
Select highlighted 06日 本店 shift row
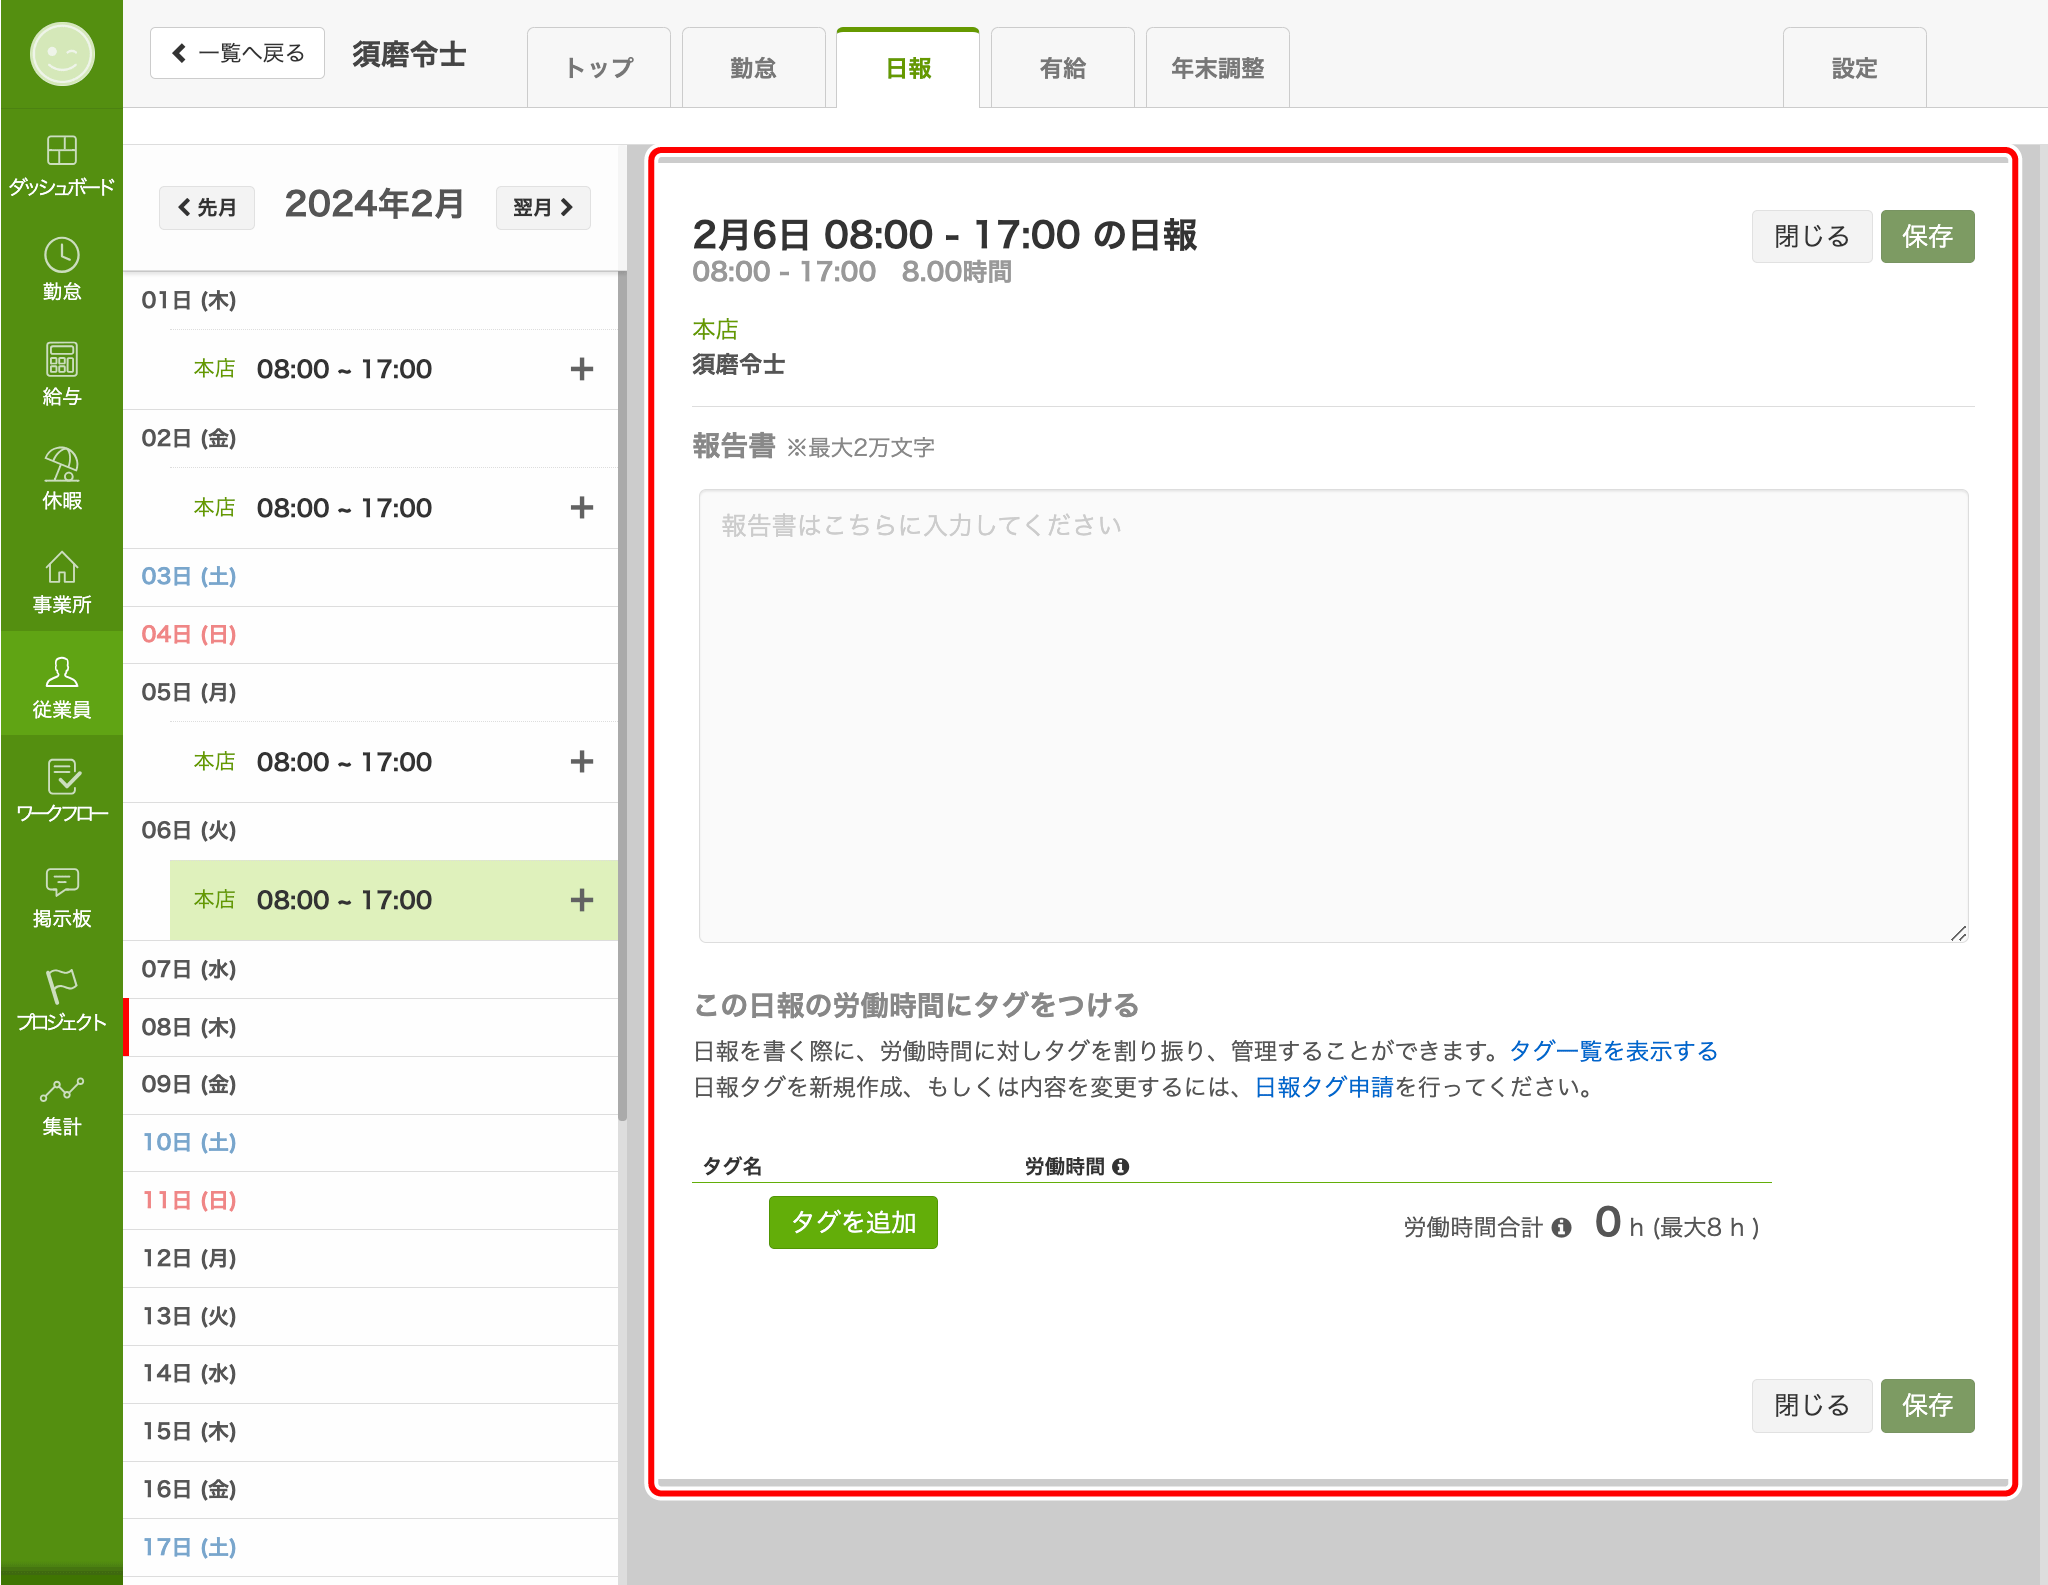click(x=393, y=900)
